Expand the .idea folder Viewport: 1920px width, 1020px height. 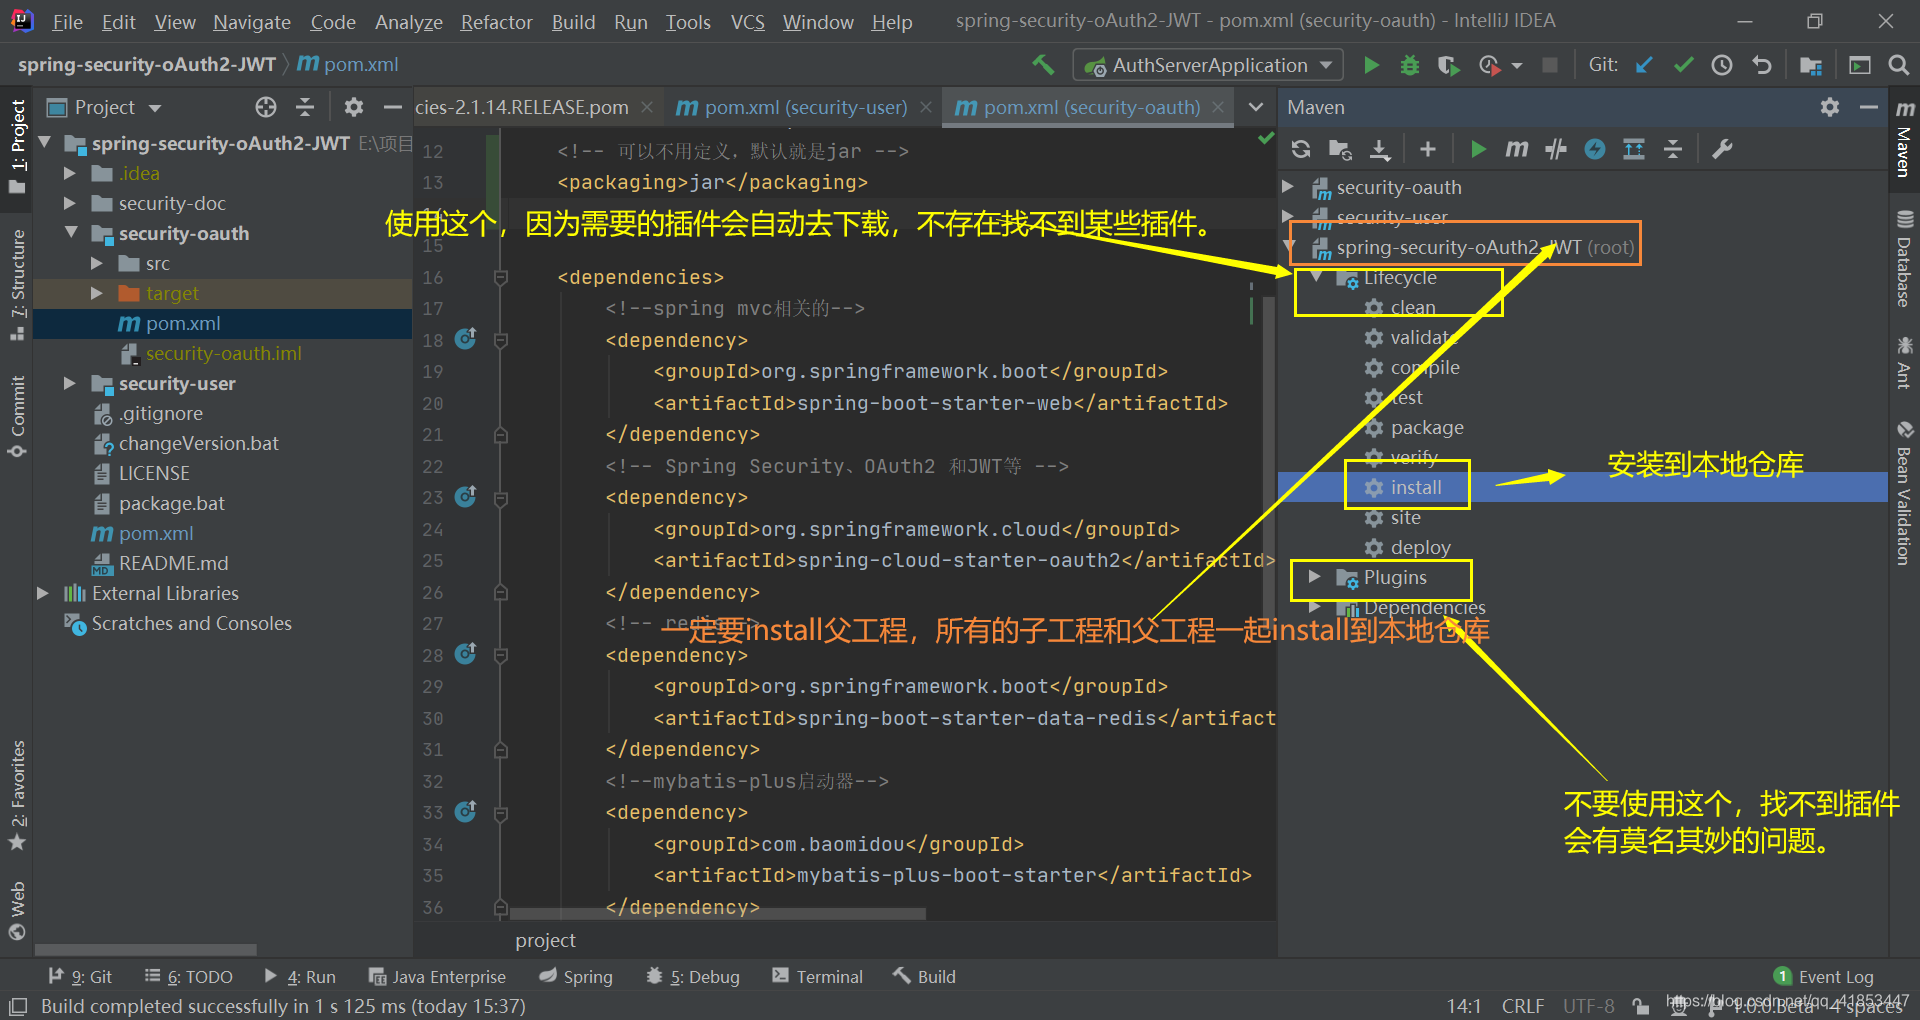tap(69, 173)
